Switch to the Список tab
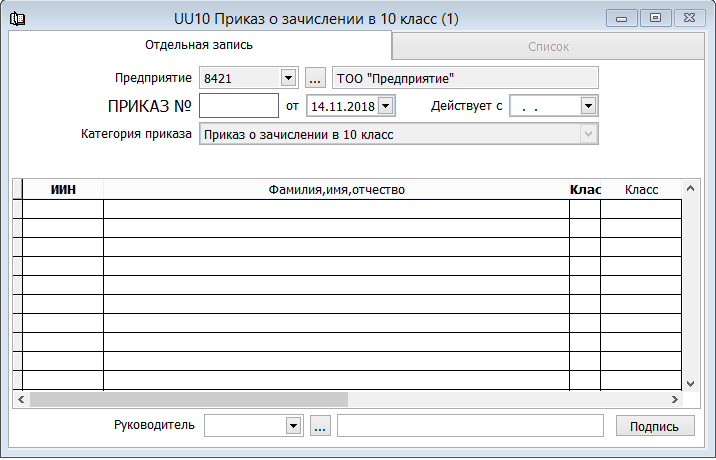The height and width of the screenshot is (460, 716). tap(548, 46)
